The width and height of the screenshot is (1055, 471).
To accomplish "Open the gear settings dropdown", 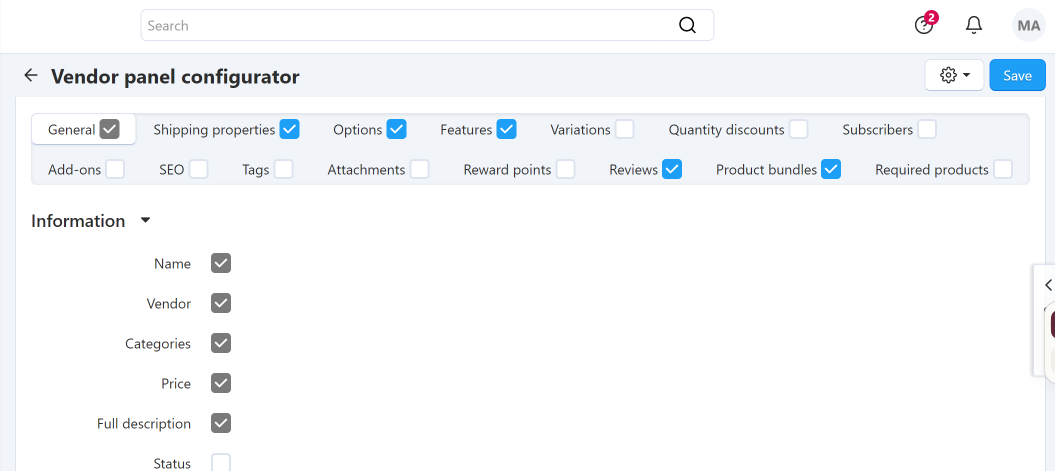I will coord(954,75).
